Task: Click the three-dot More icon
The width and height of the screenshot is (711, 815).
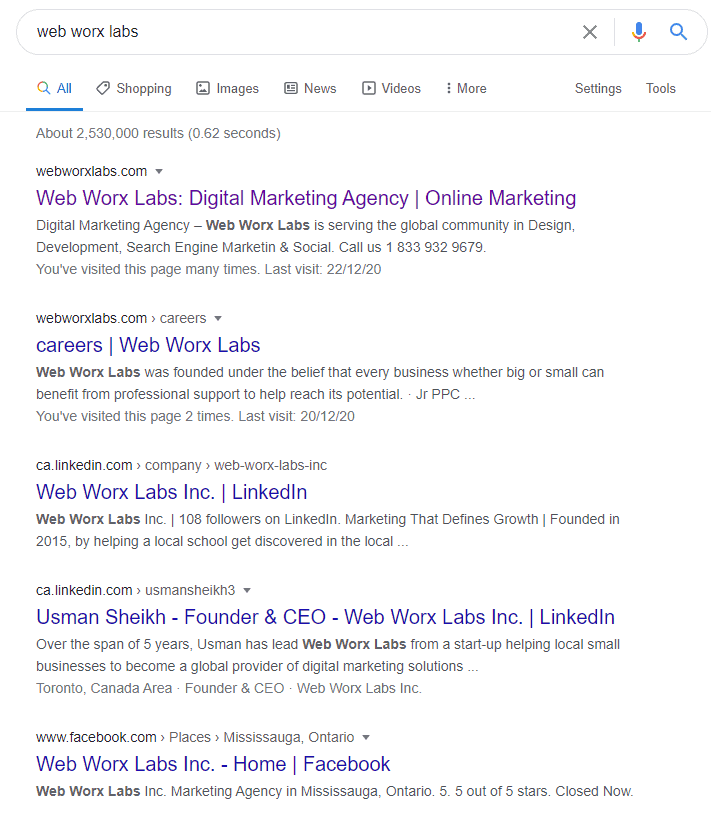Action: pos(449,88)
